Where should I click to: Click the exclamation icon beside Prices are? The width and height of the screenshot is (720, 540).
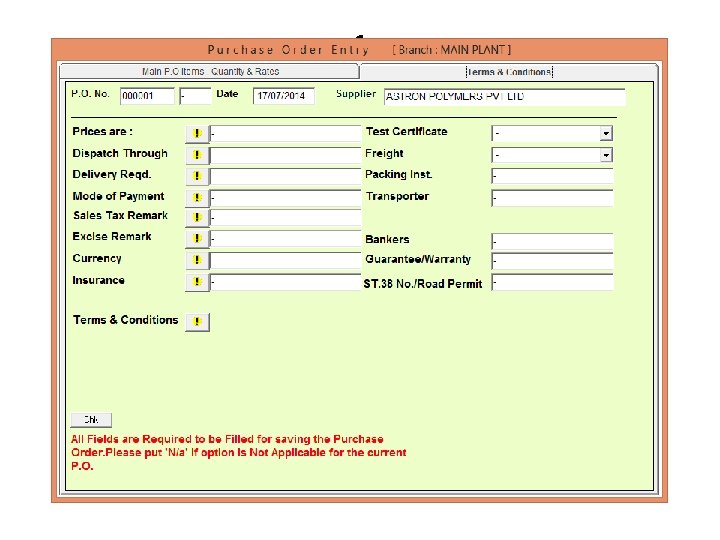click(x=197, y=133)
